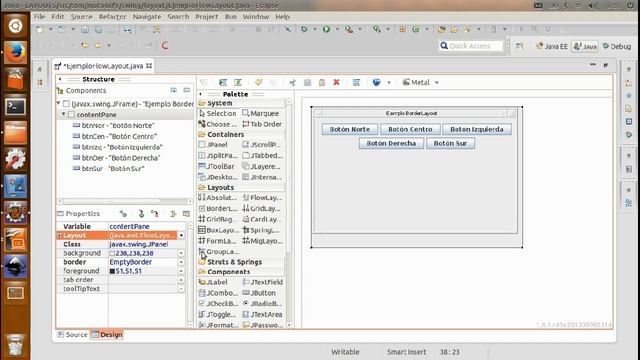Click the Quick Access search field
Screen dimensions: 640x360
click(471, 46)
